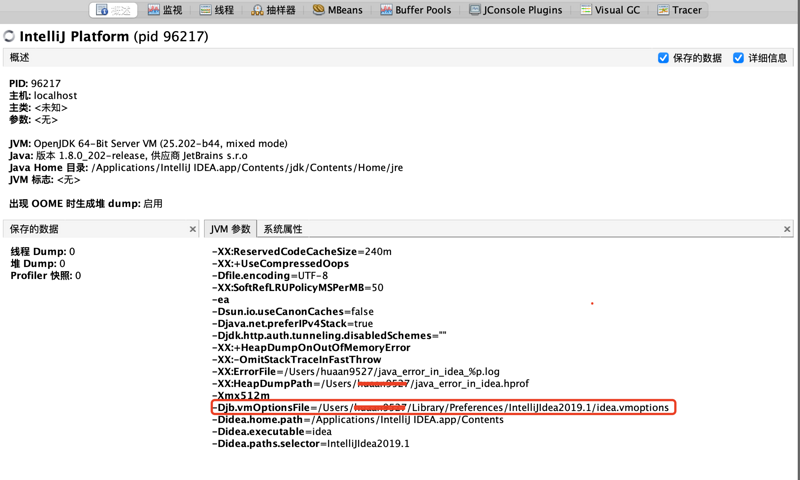Click the -XX:HeapDumpPath argument line
800x480 pixels.
click(x=370, y=384)
